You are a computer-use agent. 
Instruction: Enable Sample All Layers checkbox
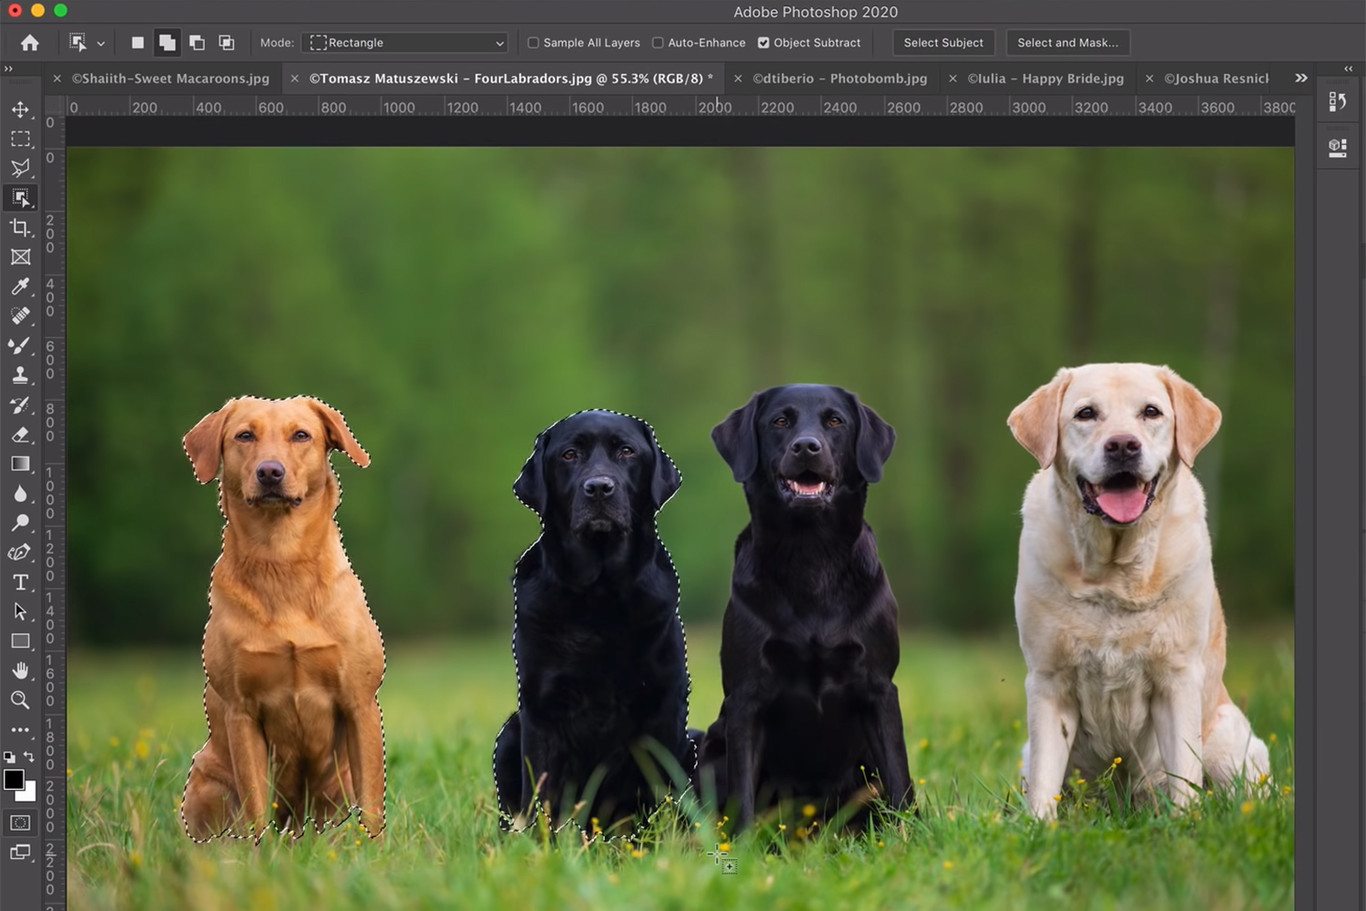(x=533, y=43)
